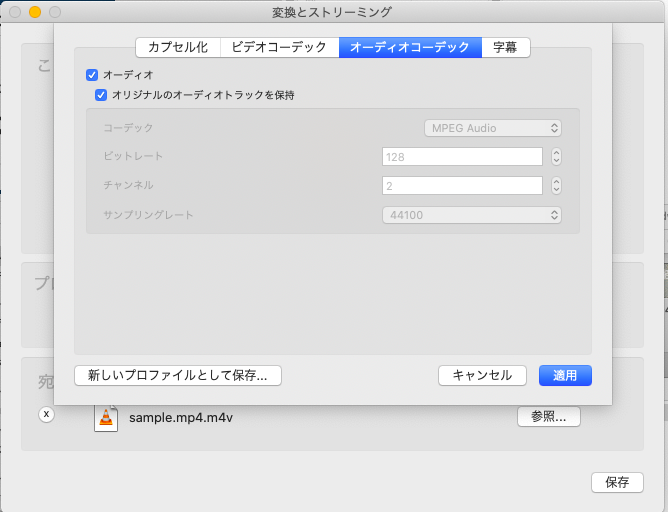668x512 pixels.
Task: Click the コーデック label
Action: tap(128, 128)
